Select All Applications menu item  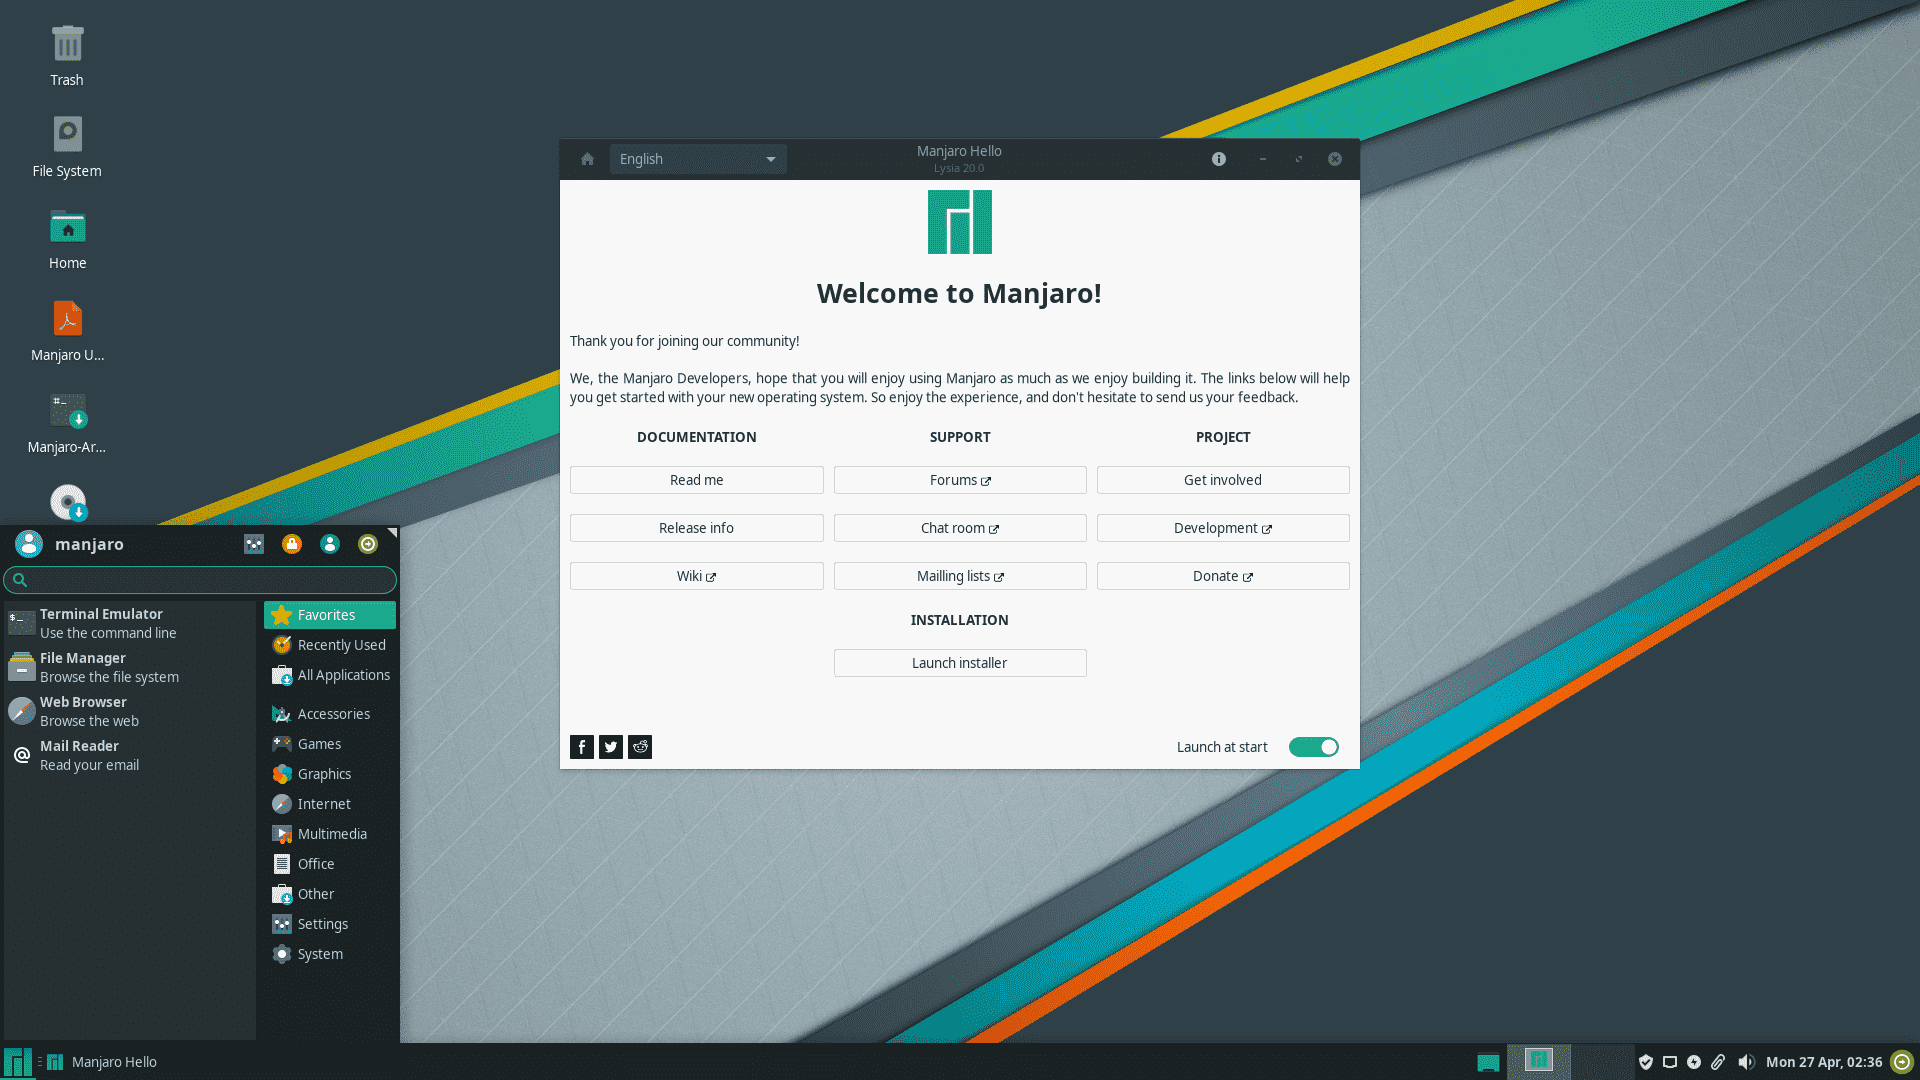pyautogui.click(x=343, y=674)
